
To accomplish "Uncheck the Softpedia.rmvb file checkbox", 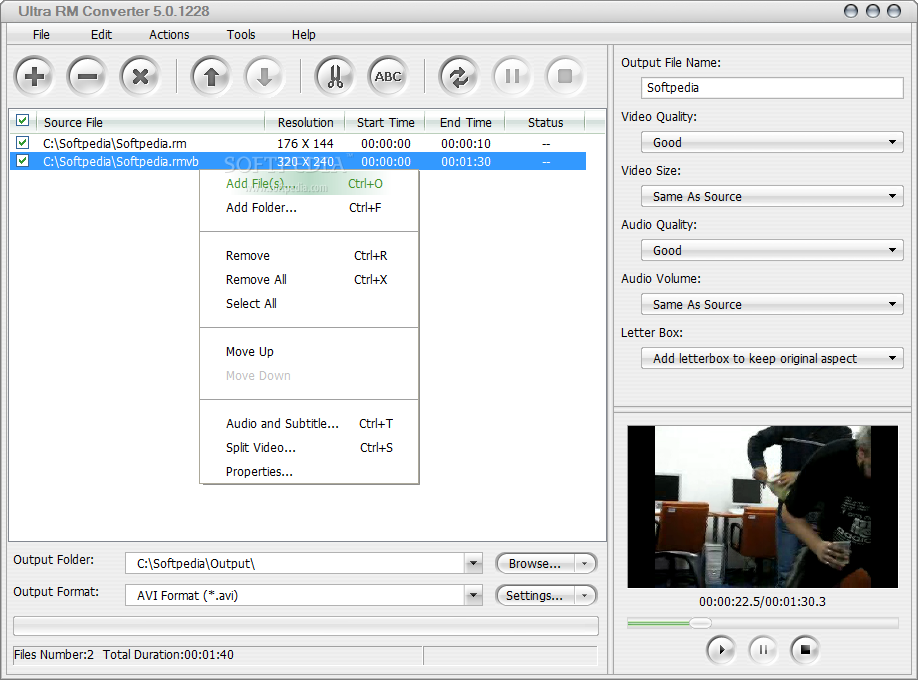I will (x=23, y=160).
